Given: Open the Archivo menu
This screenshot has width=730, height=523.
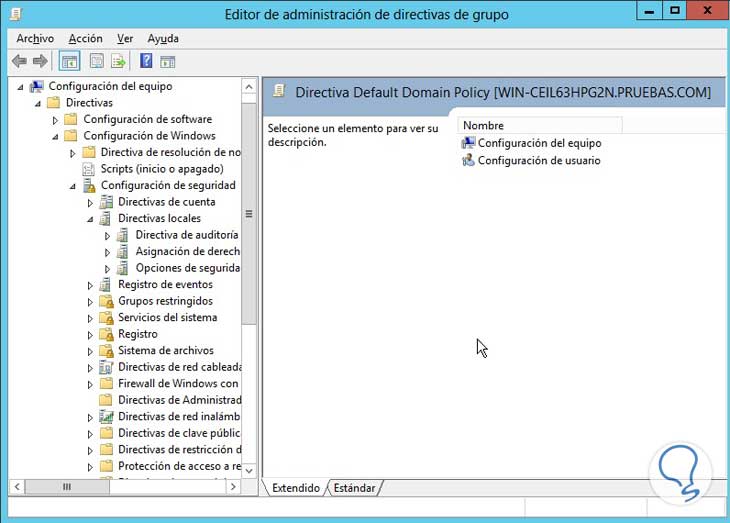Looking at the screenshot, I should [35, 39].
